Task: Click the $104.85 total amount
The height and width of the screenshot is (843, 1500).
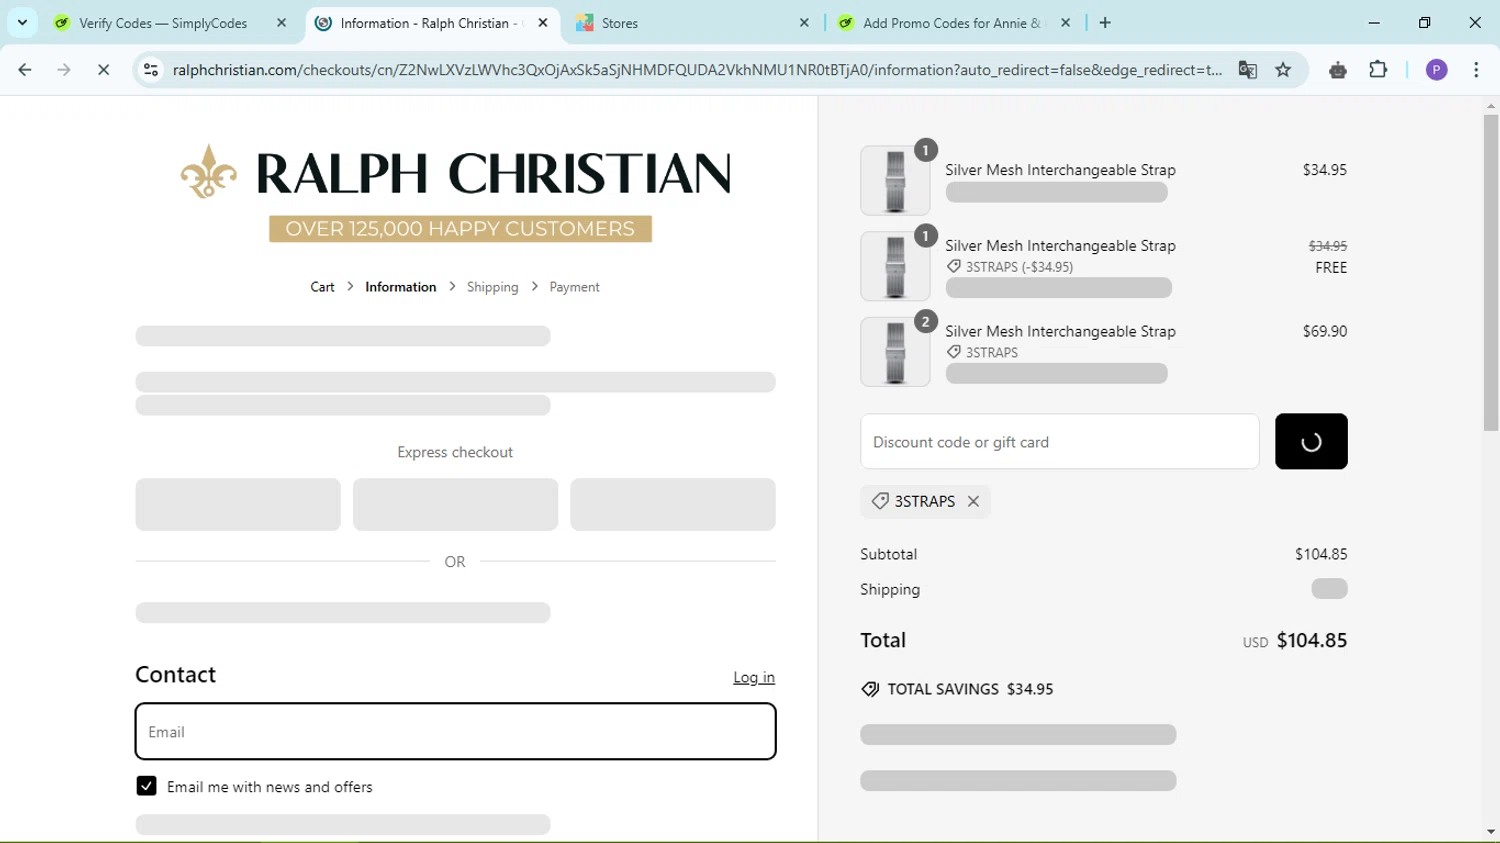Action: pyautogui.click(x=1312, y=640)
